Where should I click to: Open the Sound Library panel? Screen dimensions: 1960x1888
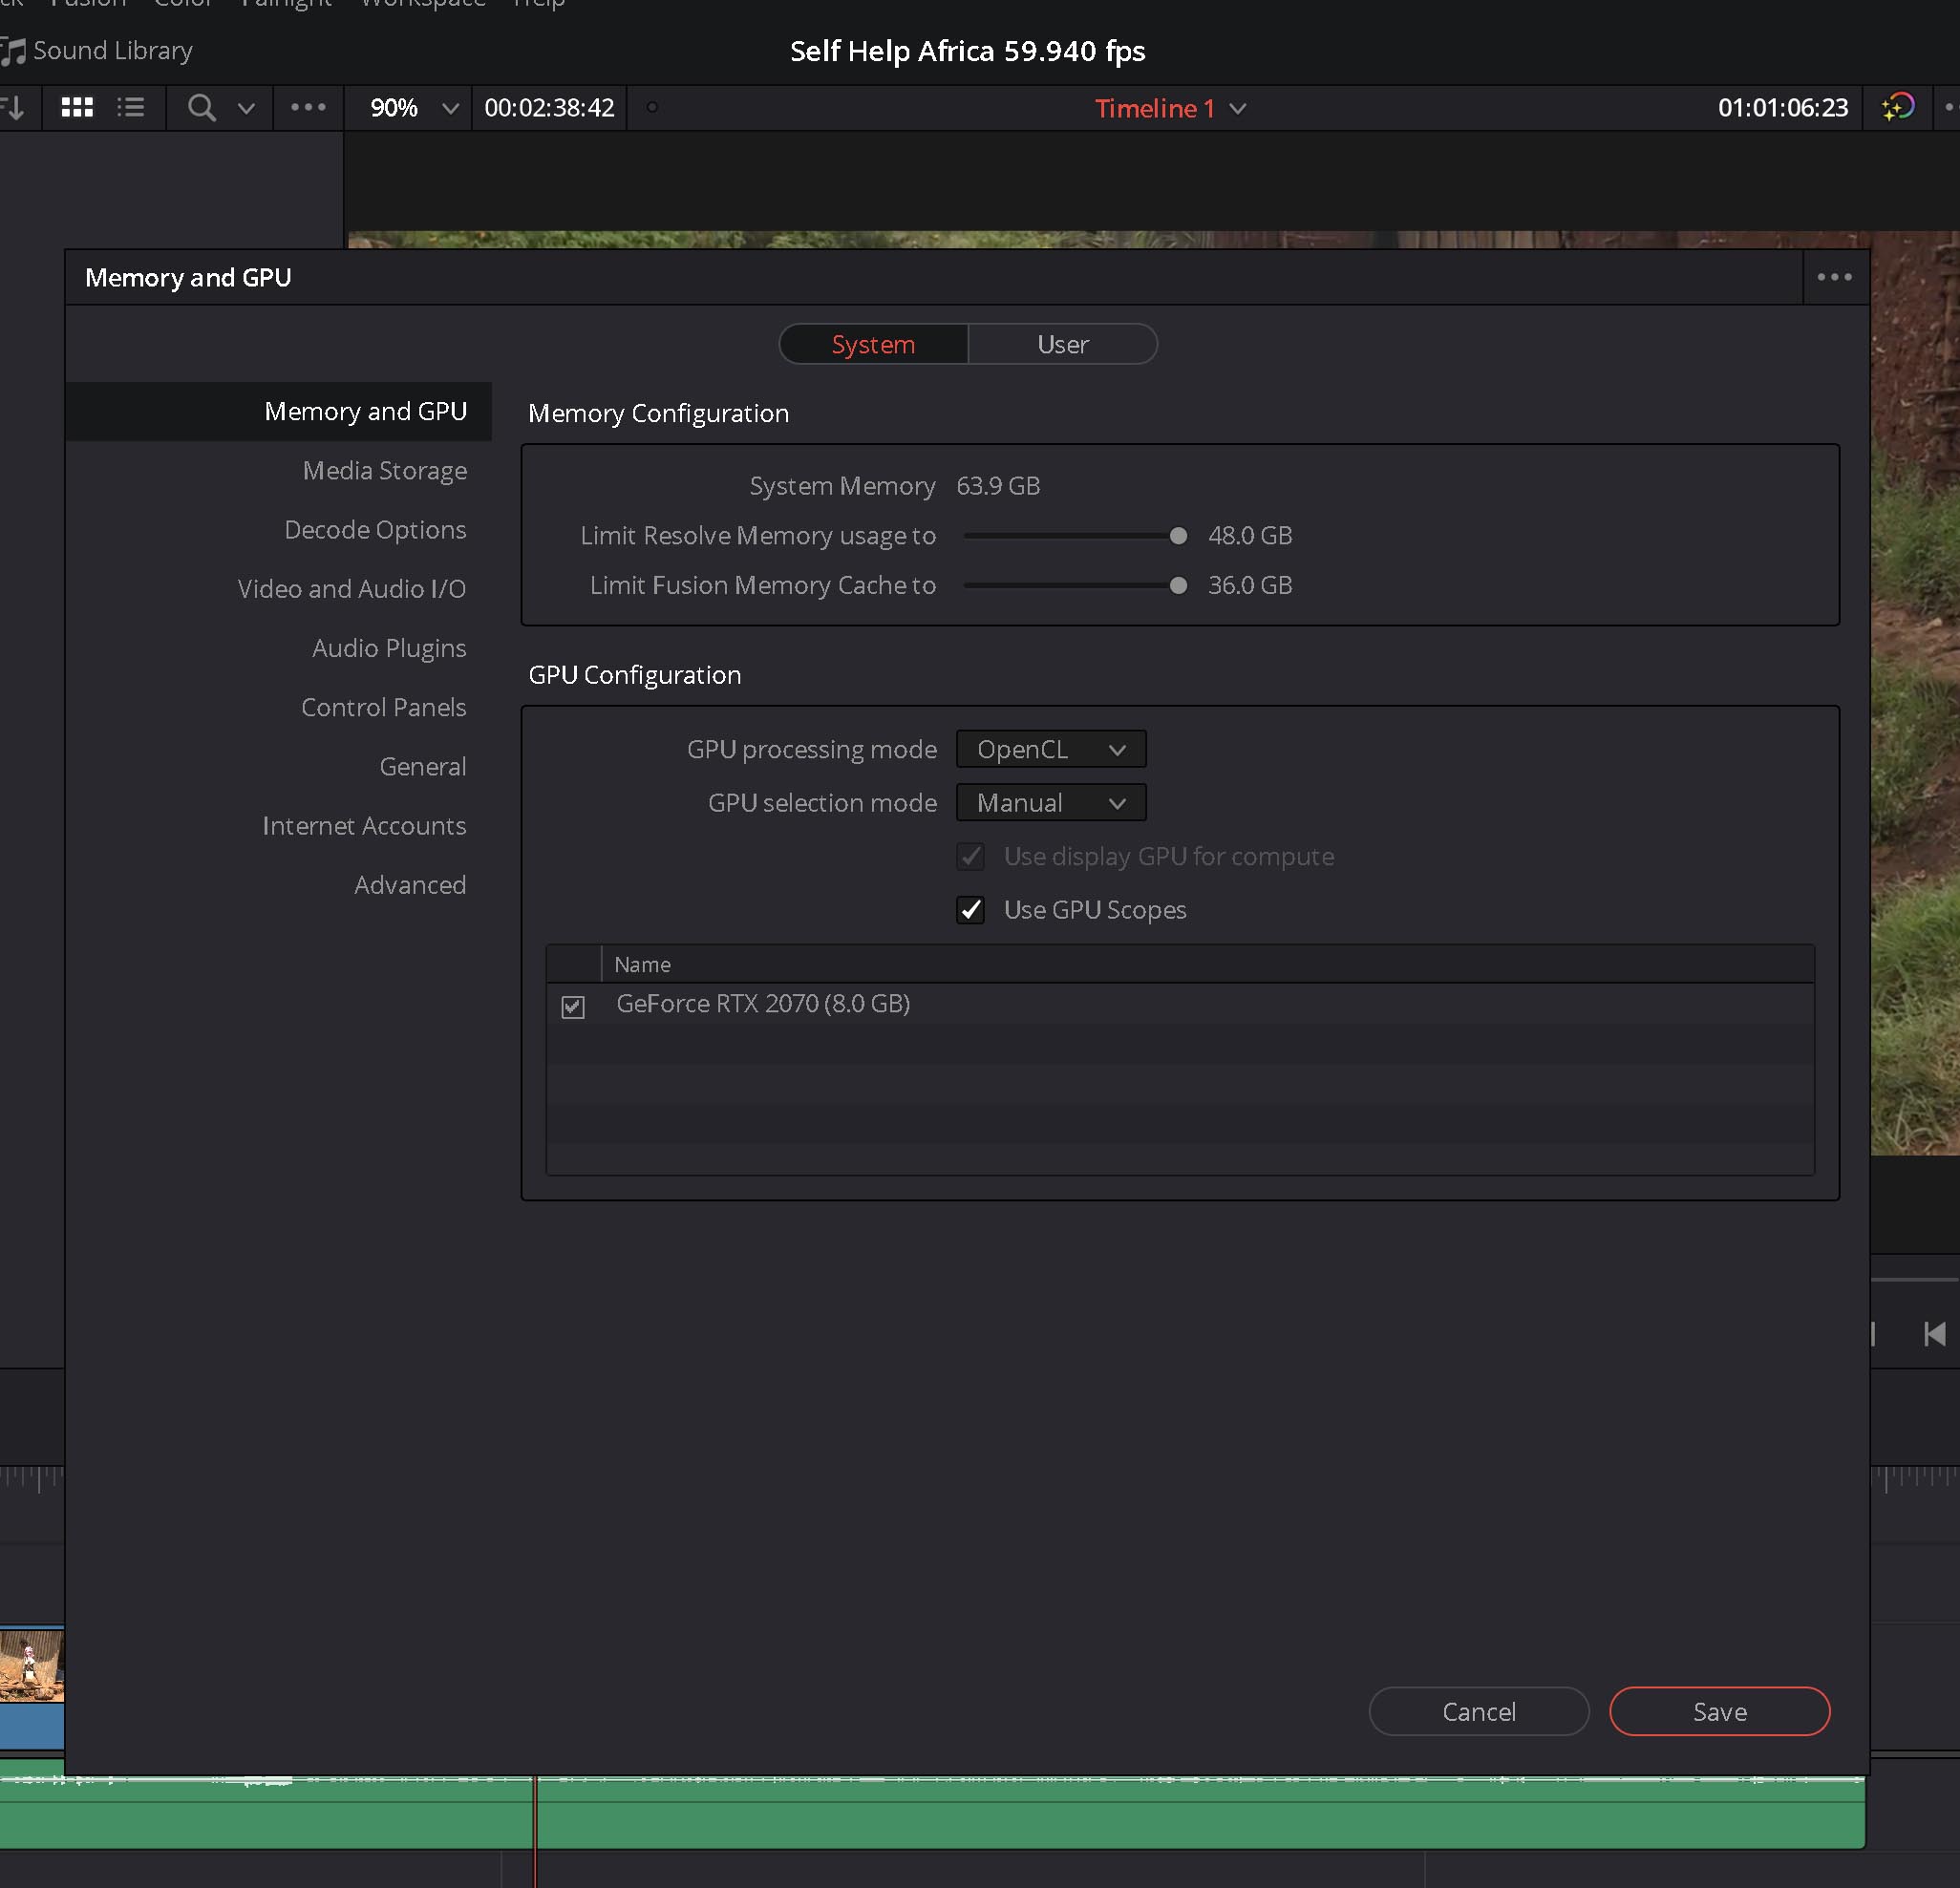(x=97, y=51)
